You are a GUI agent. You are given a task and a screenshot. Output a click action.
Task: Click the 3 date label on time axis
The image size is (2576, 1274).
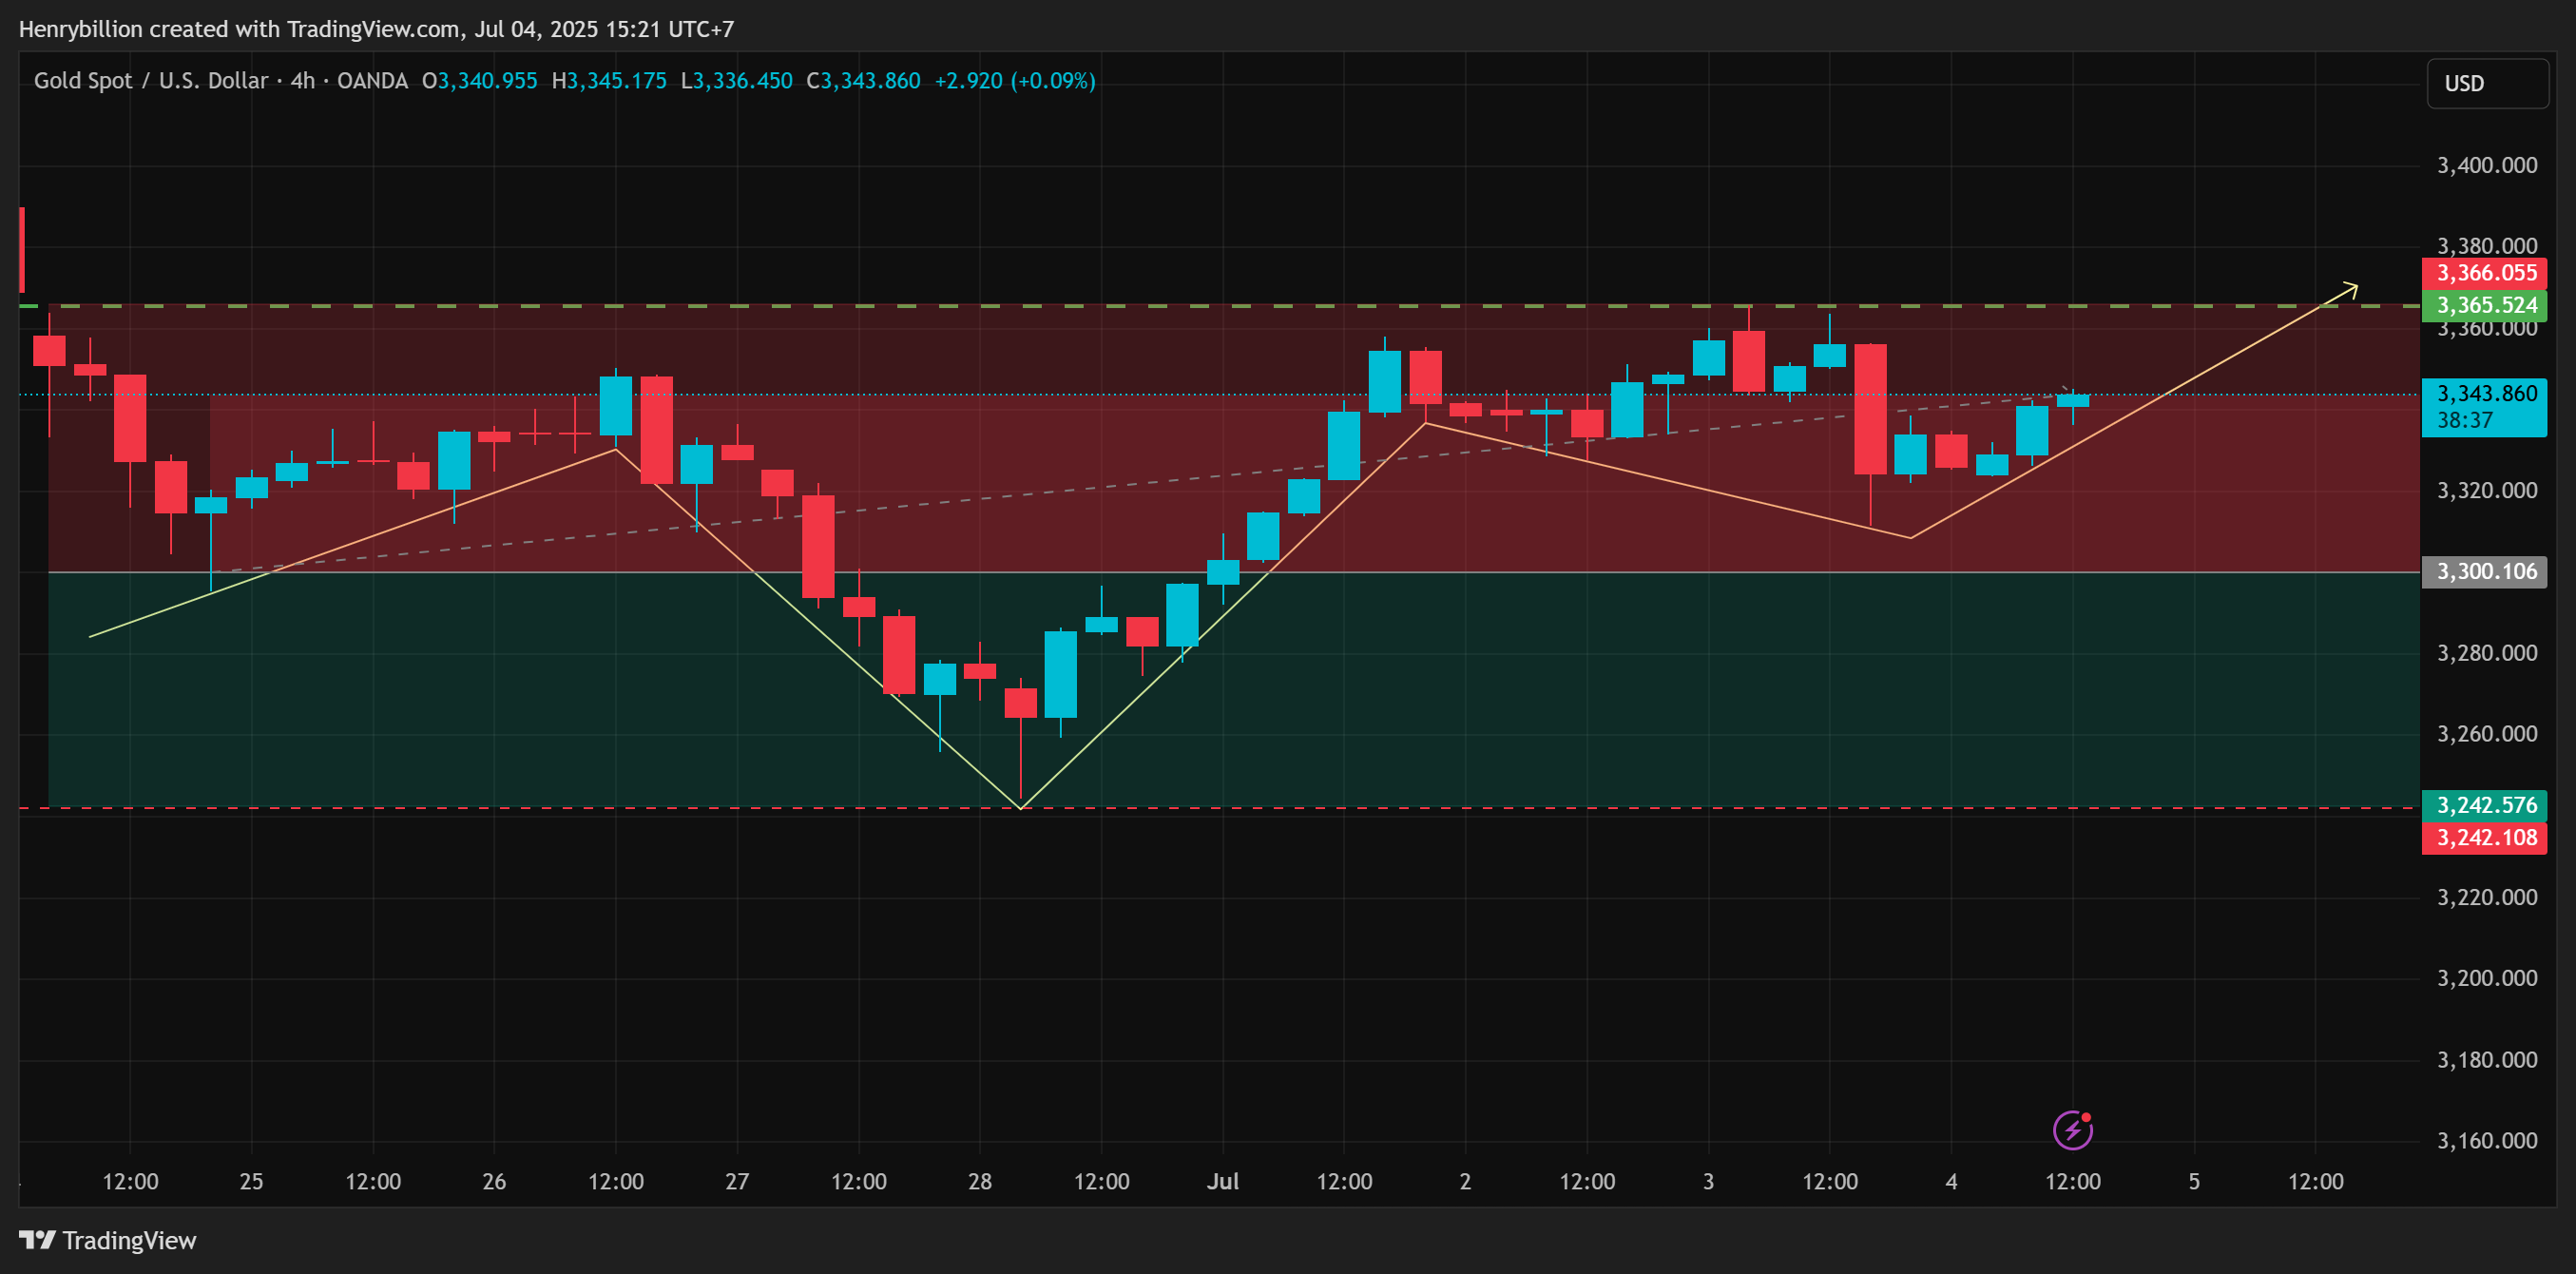point(1708,1181)
